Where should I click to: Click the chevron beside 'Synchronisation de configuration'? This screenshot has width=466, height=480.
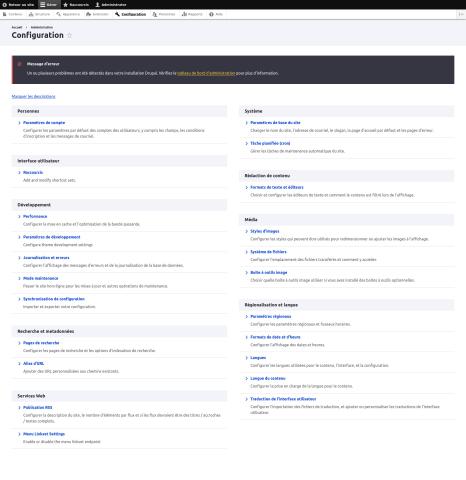(x=19, y=299)
